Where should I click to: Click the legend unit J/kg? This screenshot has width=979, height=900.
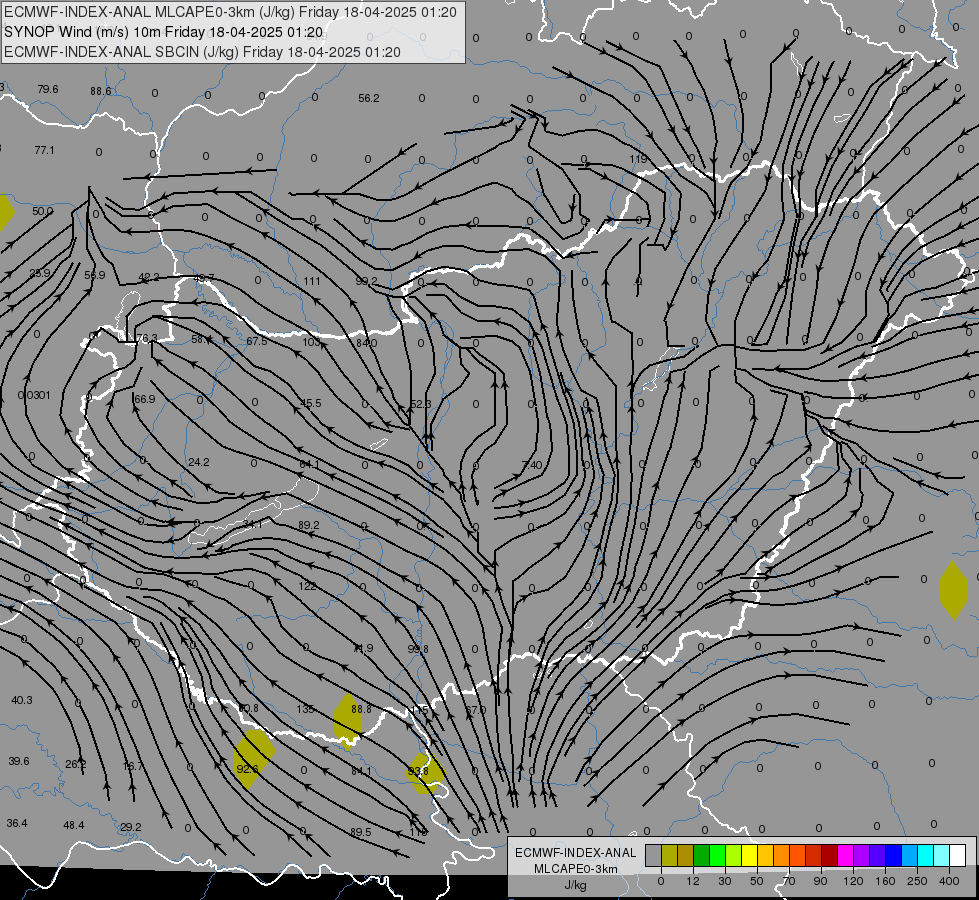coord(576,885)
